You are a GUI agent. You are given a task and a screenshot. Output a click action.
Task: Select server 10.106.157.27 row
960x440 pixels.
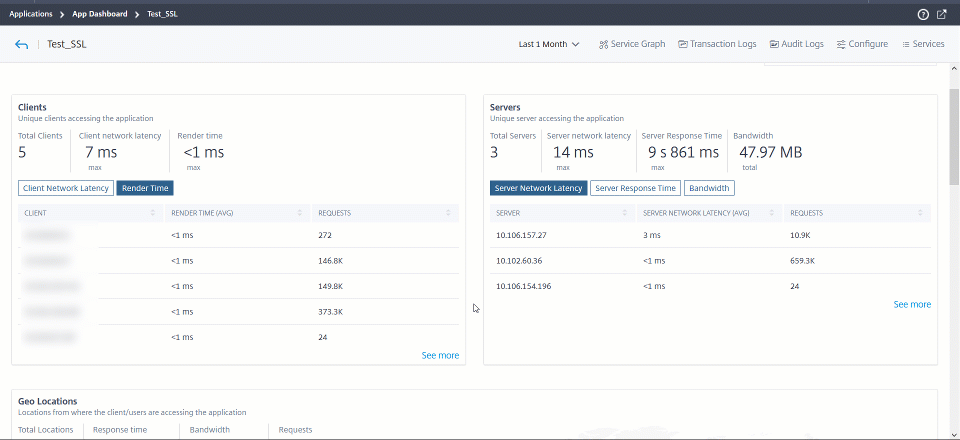point(710,235)
